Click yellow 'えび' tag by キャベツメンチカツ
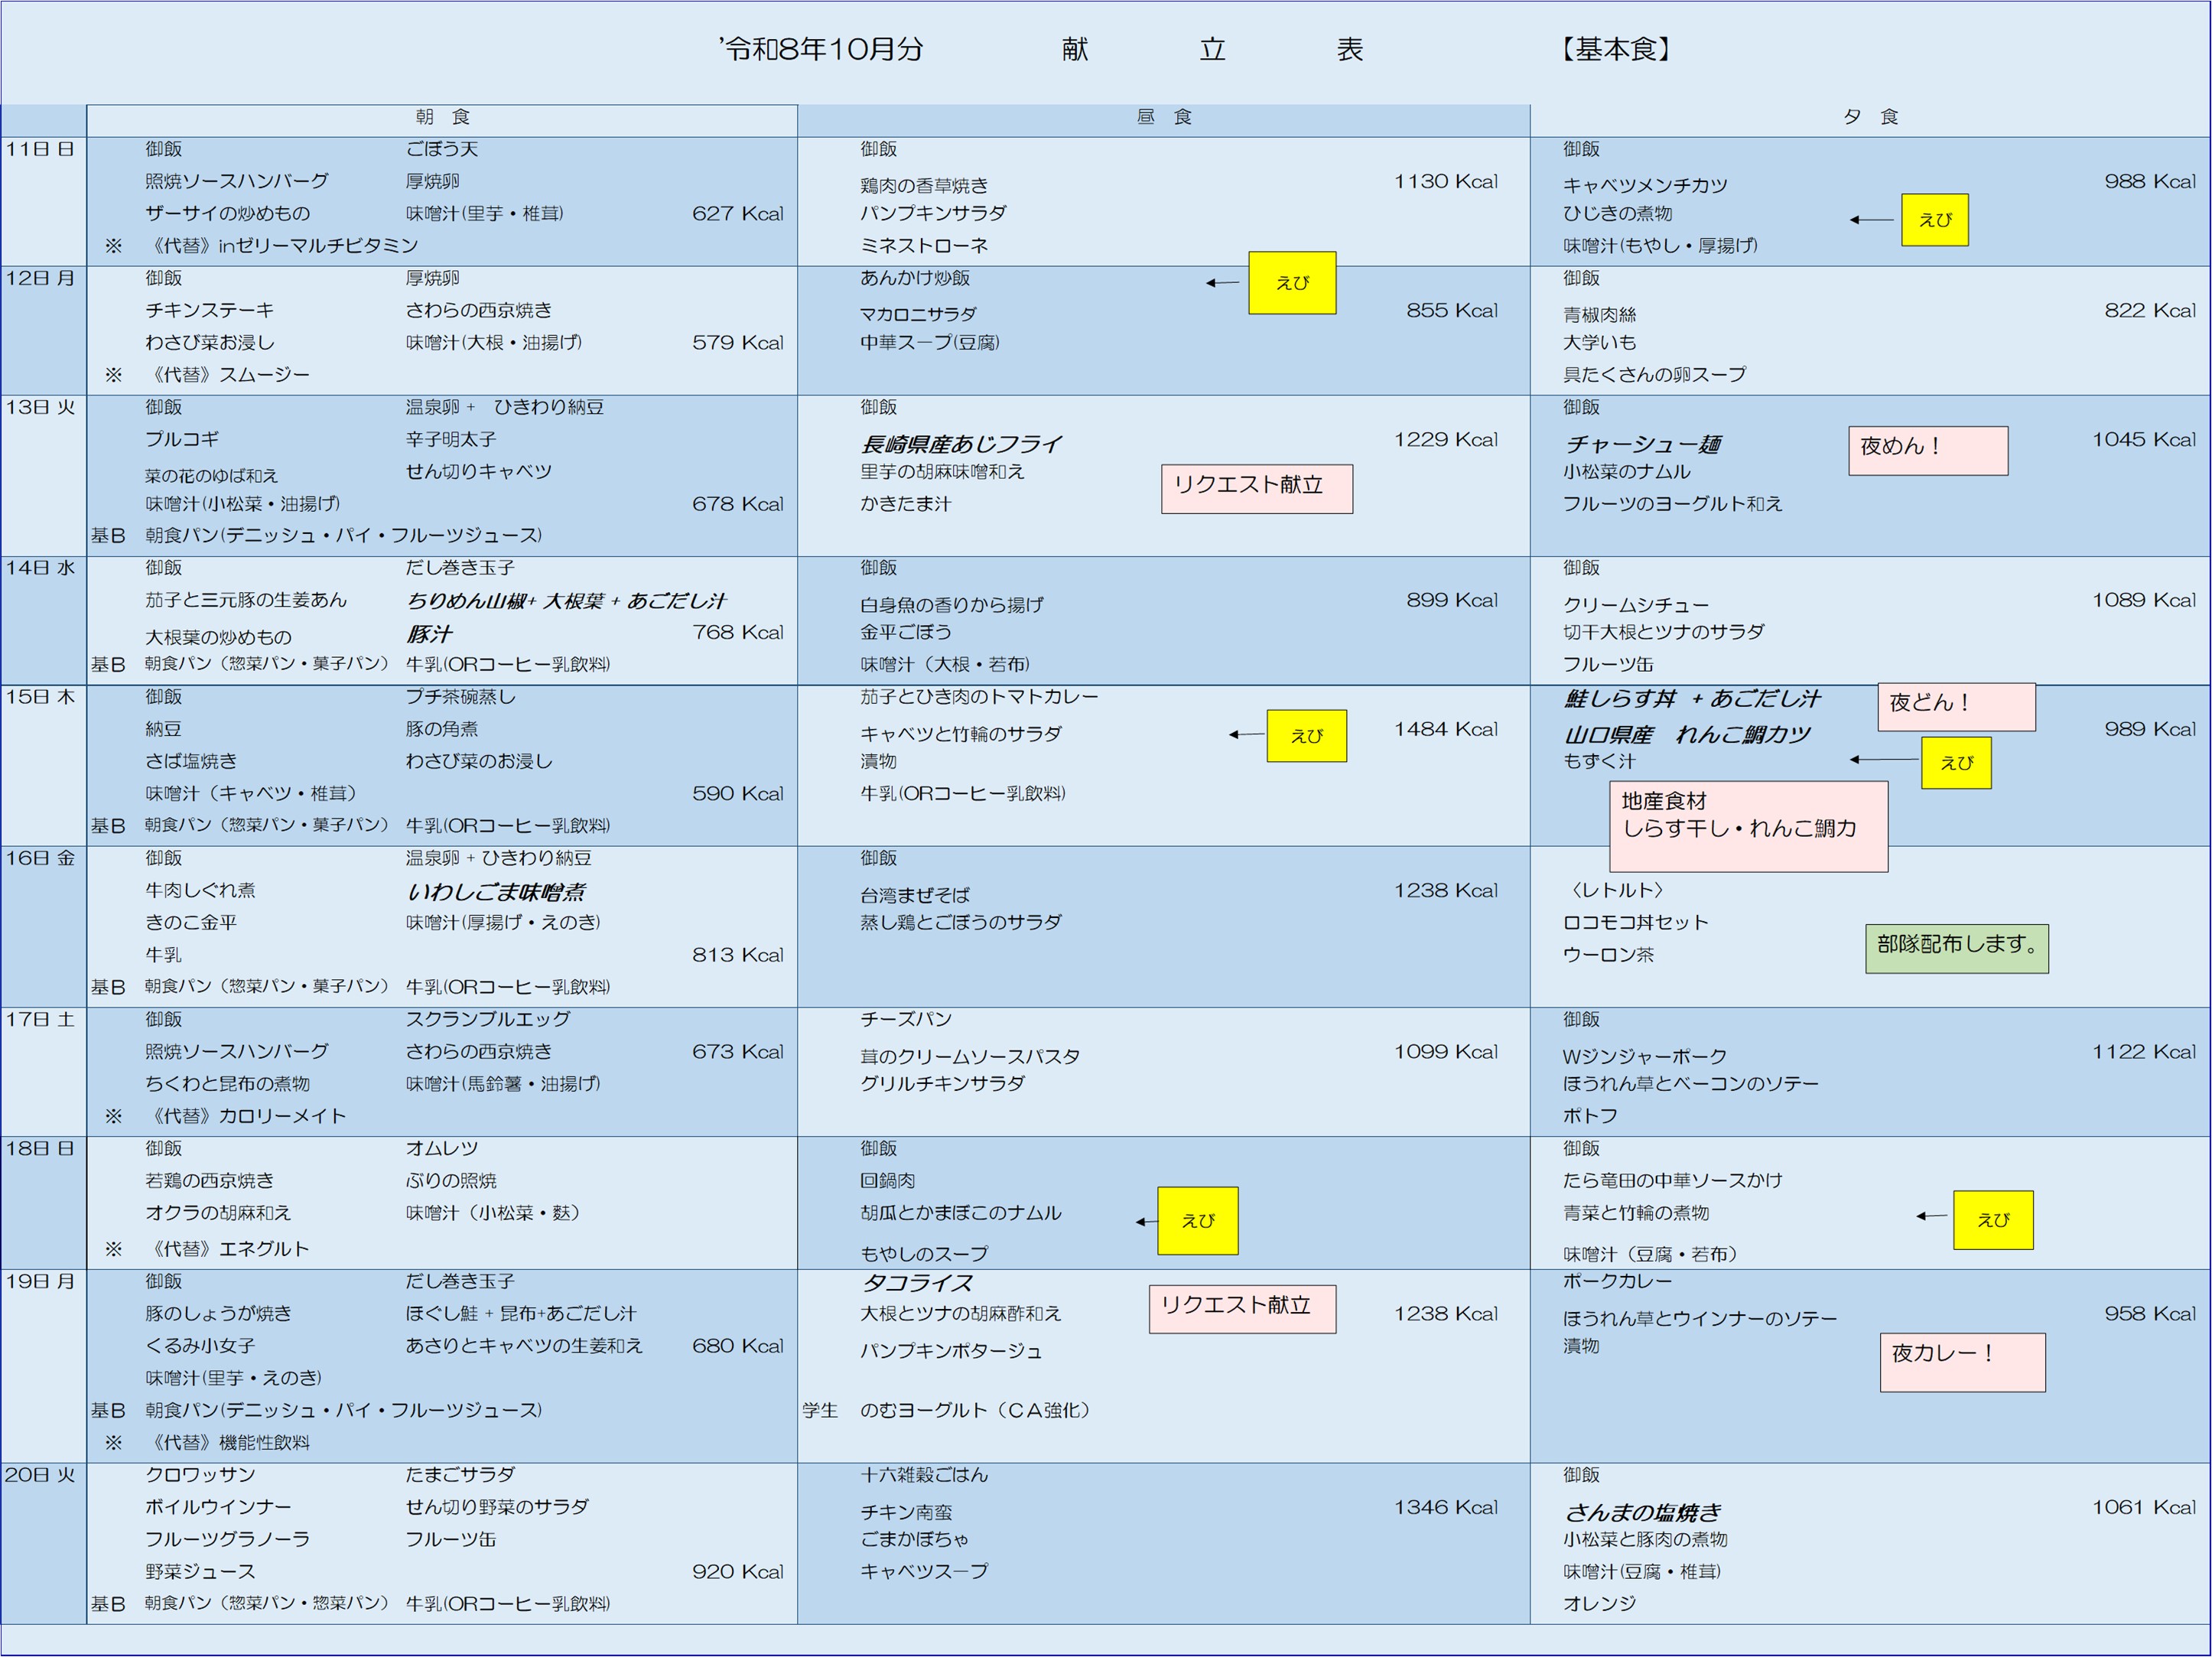 tap(1934, 220)
